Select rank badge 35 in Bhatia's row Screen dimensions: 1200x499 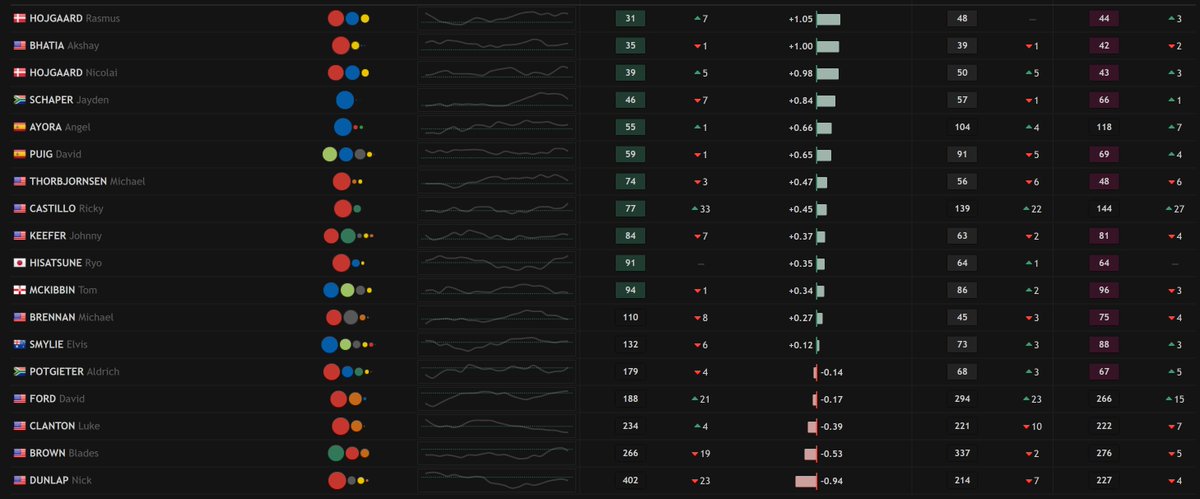click(x=630, y=46)
